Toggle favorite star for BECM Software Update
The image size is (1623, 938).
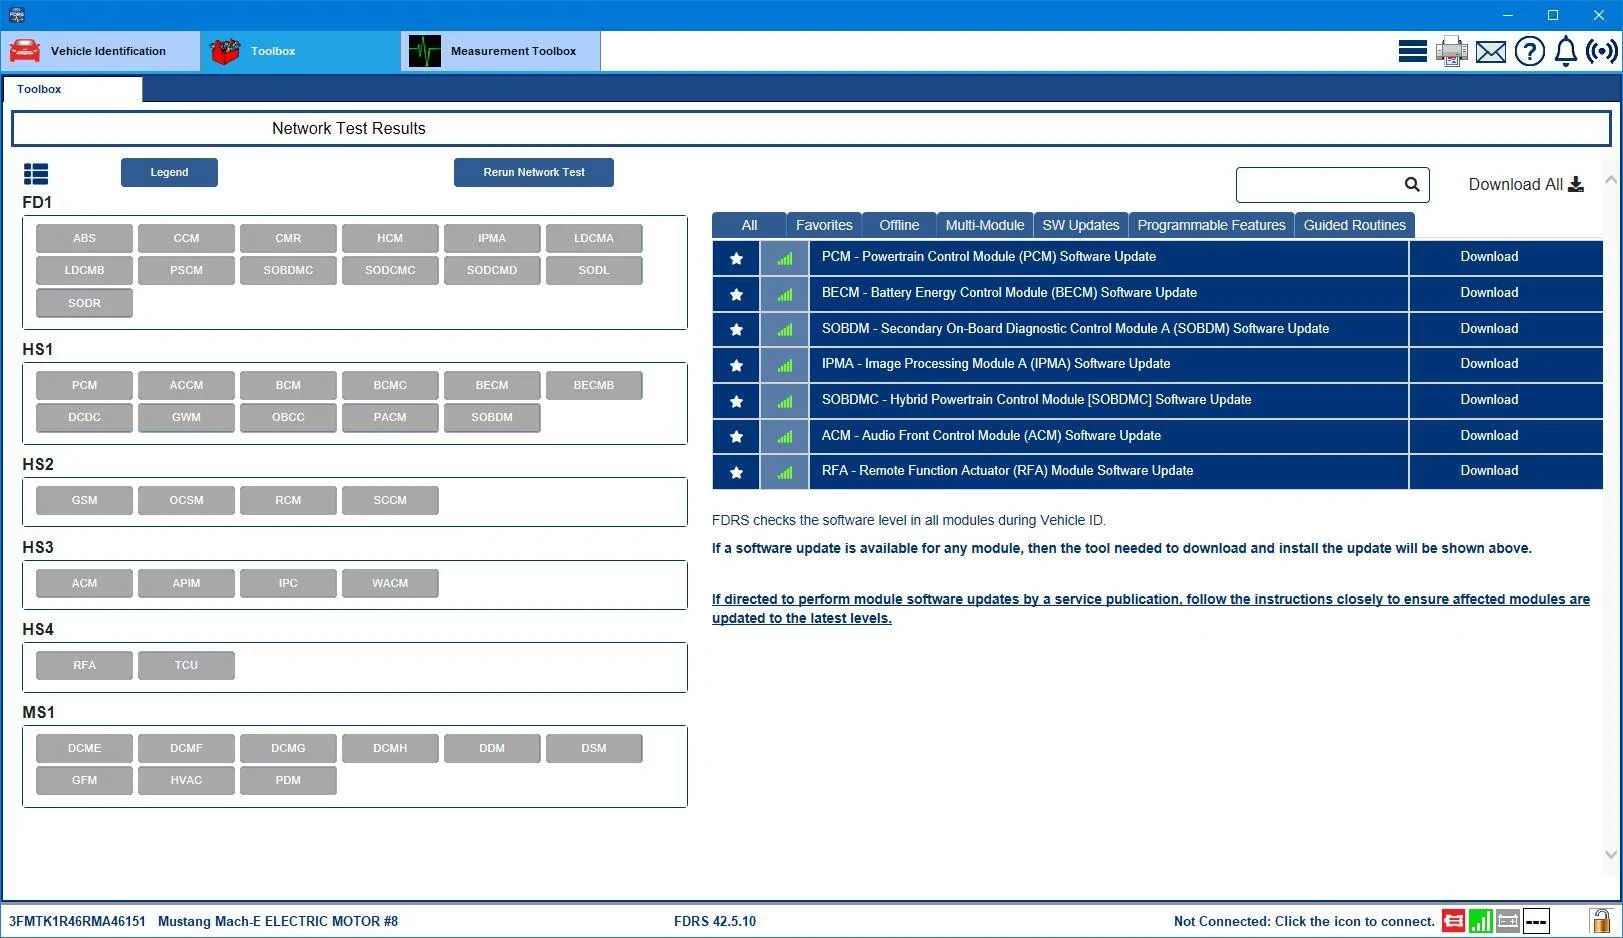click(x=736, y=294)
